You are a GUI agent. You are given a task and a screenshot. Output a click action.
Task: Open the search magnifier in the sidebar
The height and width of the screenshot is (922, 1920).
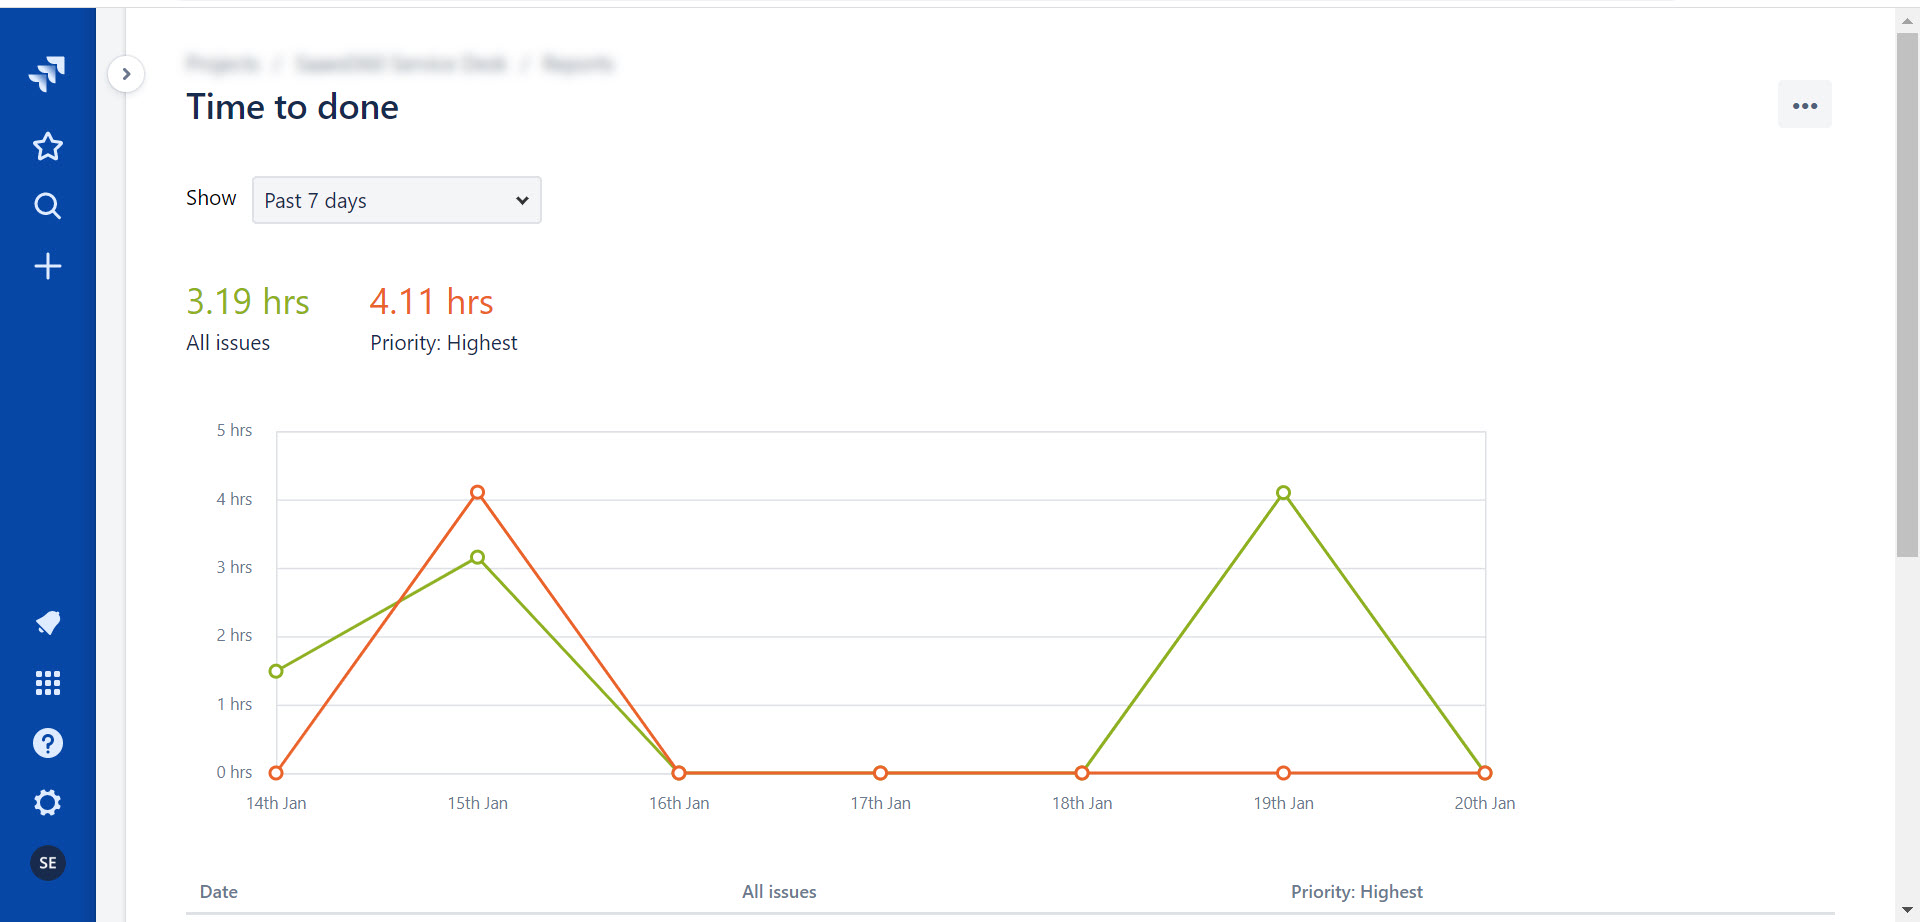pyautogui.click(x=47, y=206)
